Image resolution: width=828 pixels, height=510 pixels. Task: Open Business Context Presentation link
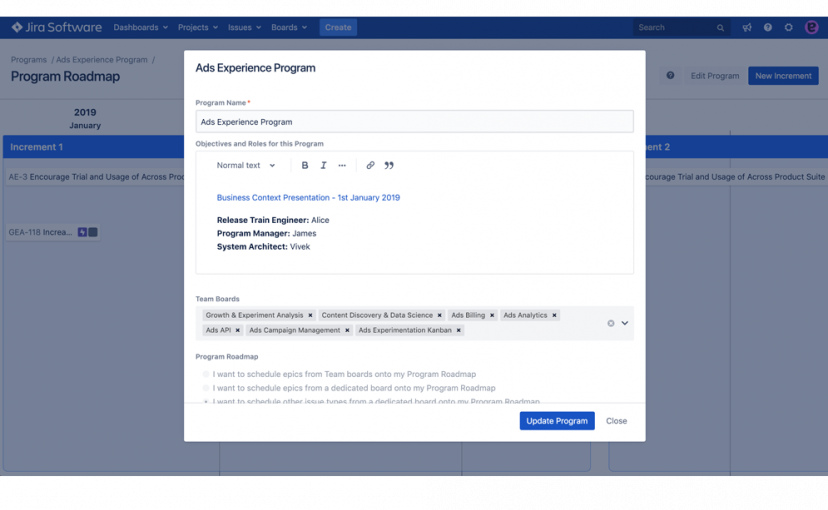pos(308,197)
